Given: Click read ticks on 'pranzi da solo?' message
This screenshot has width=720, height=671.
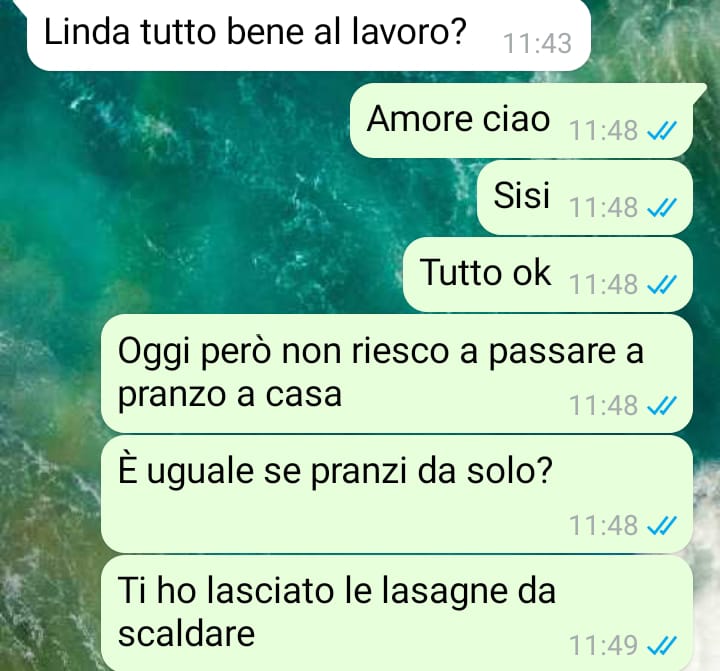Looking at the screenshot, I should tap(662, 526).
